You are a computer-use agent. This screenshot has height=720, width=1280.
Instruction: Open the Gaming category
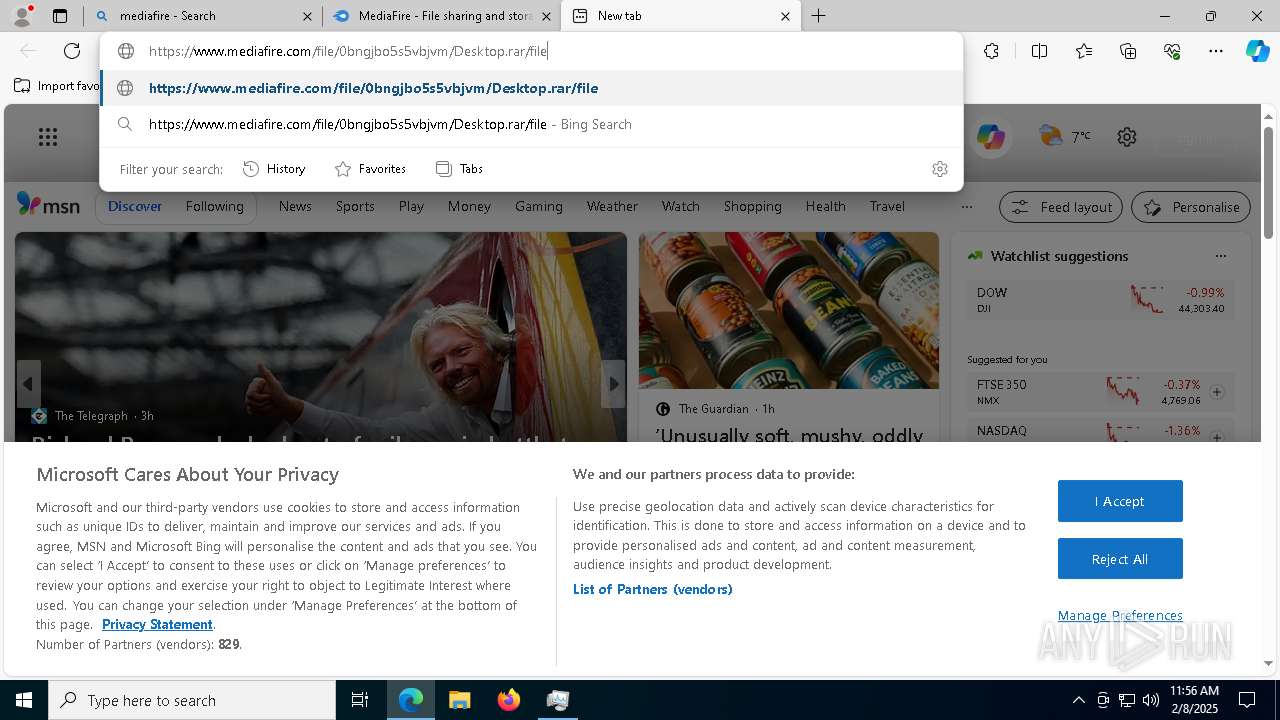(x=538, y=206)
